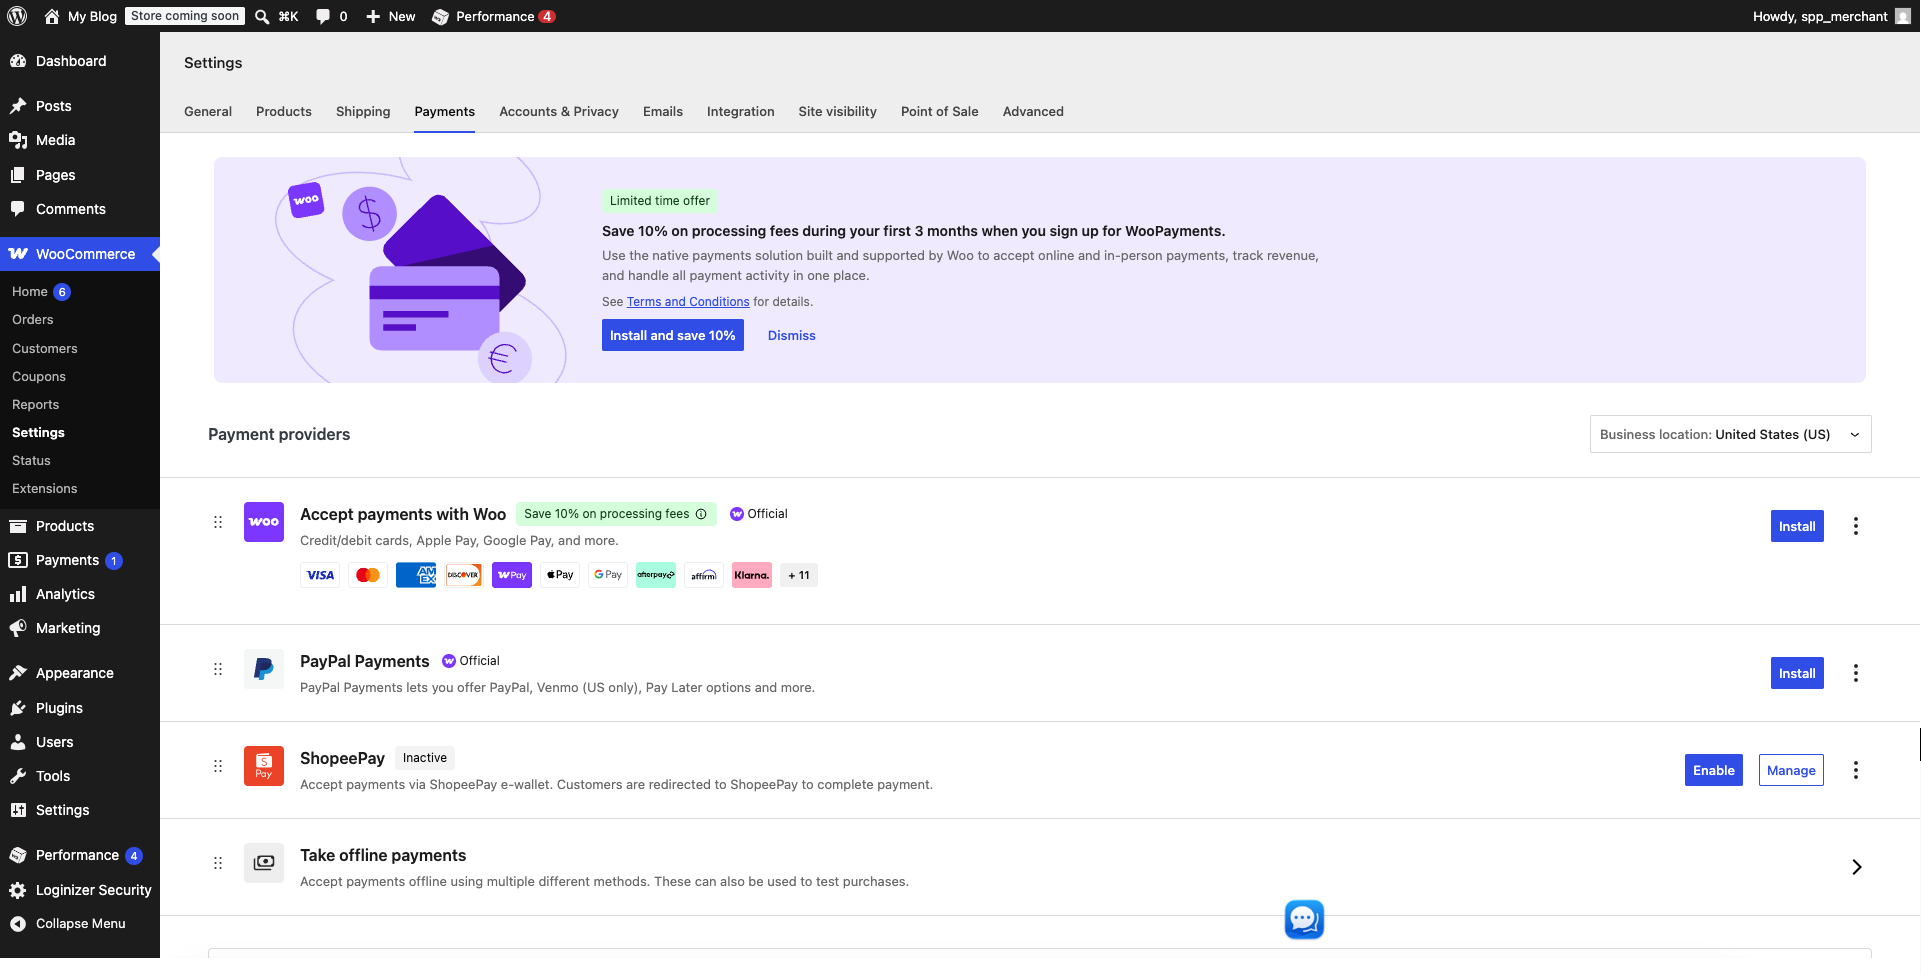
Task: Open Reports in WooCommerce submenu
Action: (36, 405)
